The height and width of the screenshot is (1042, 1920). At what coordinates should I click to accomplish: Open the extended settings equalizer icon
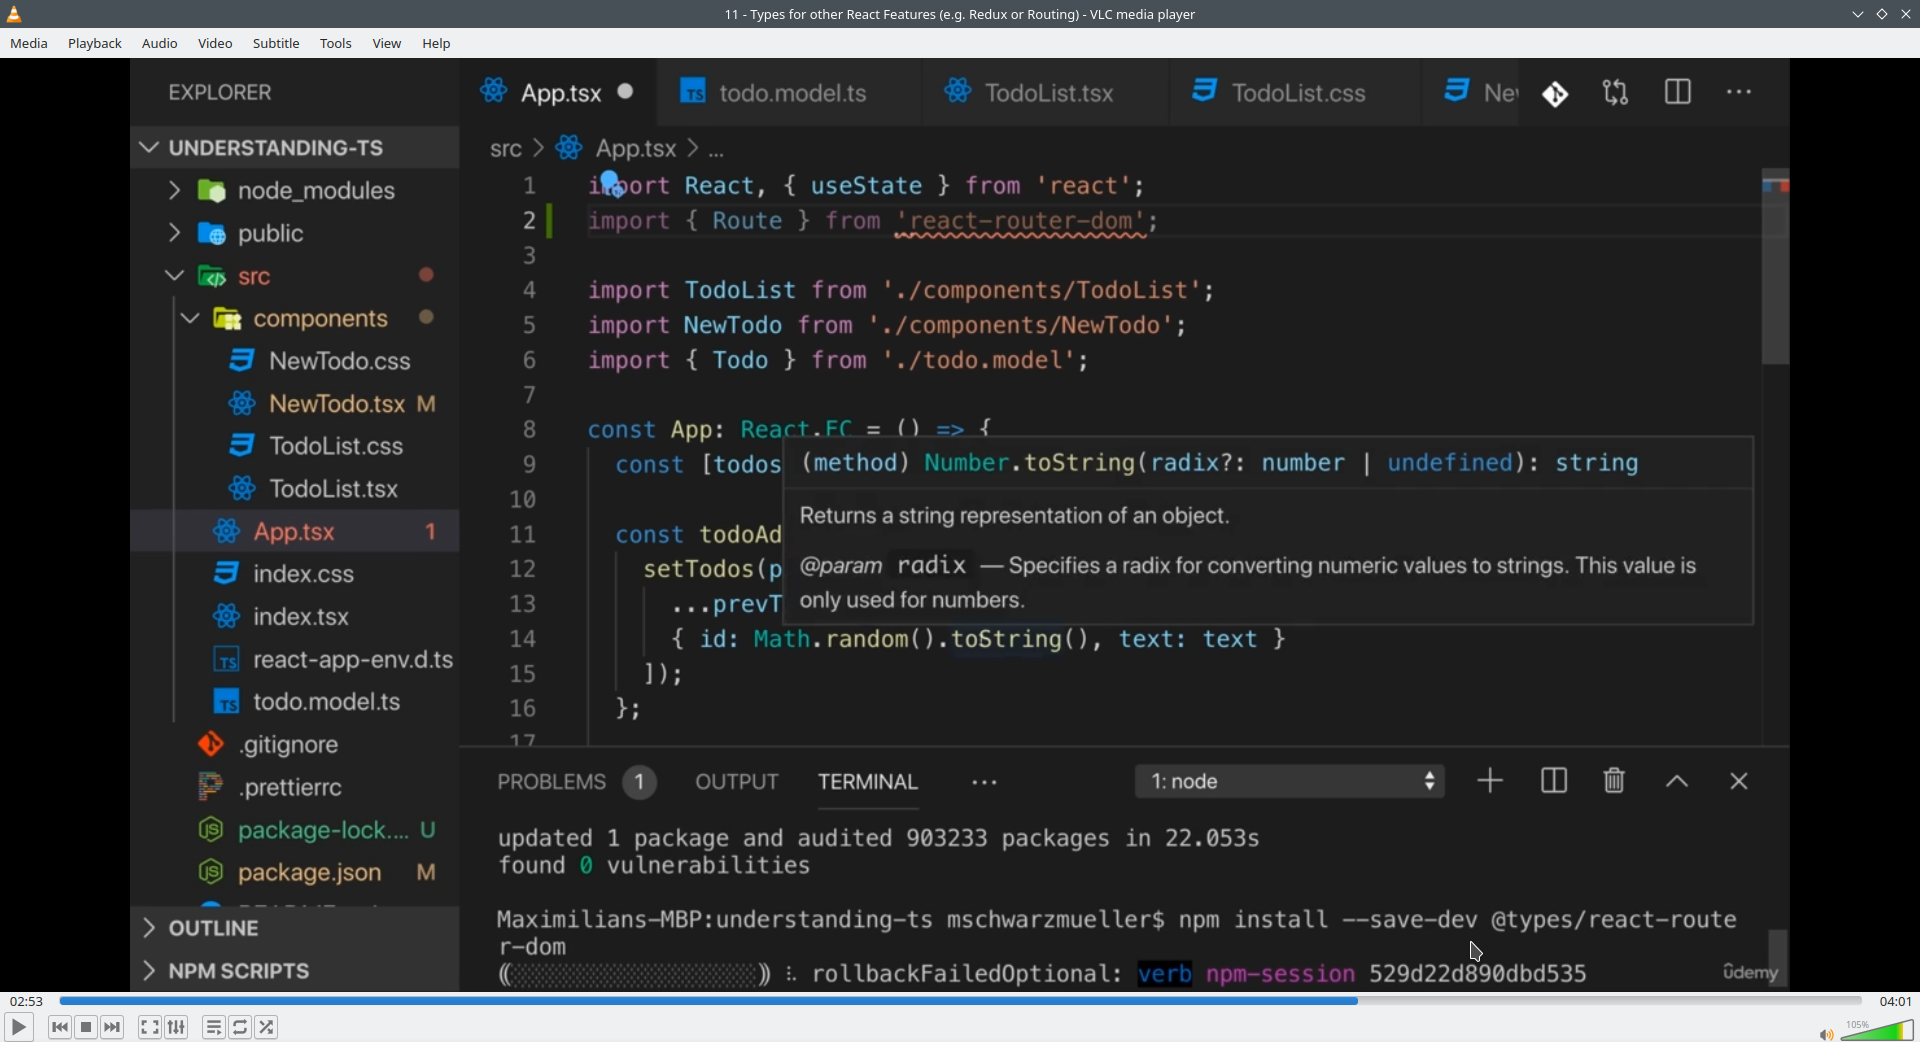tap(177, 1027)
